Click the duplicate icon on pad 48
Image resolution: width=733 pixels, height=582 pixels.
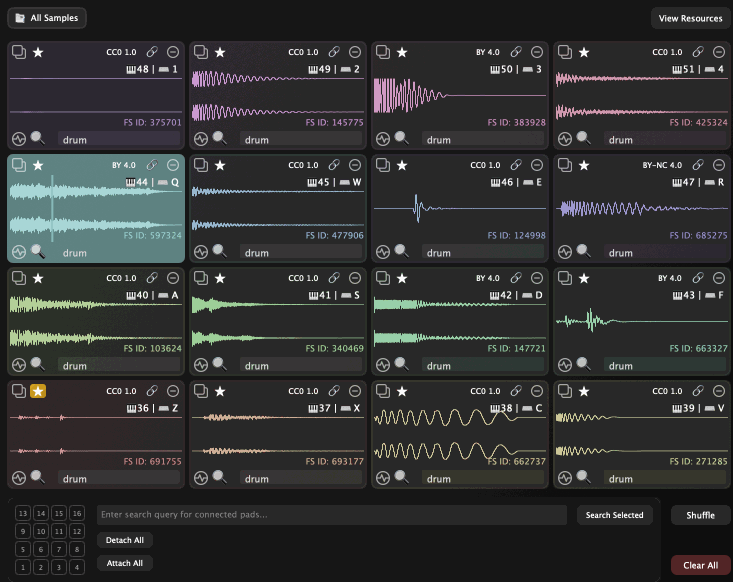pyautogui.click(x=20, y=52)
